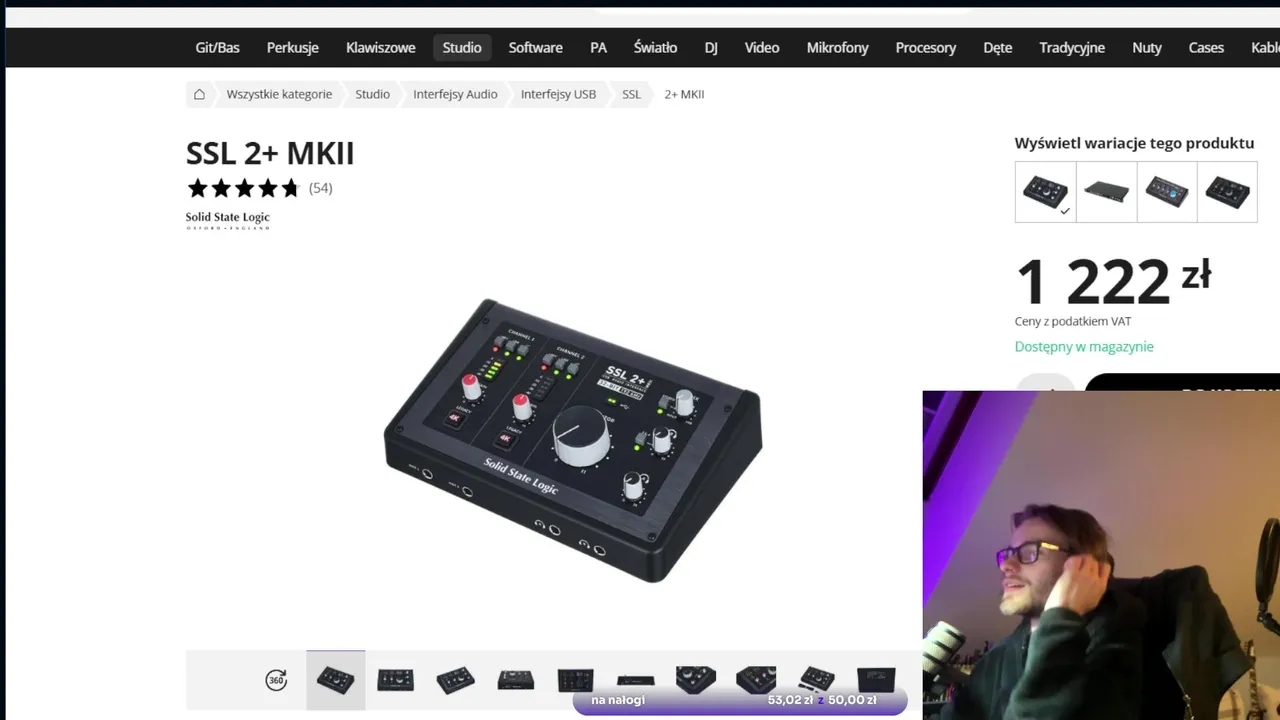Show the second gallery thumbnail, top view
This screenshot has width=1280, height=720.
click(396, 680)
